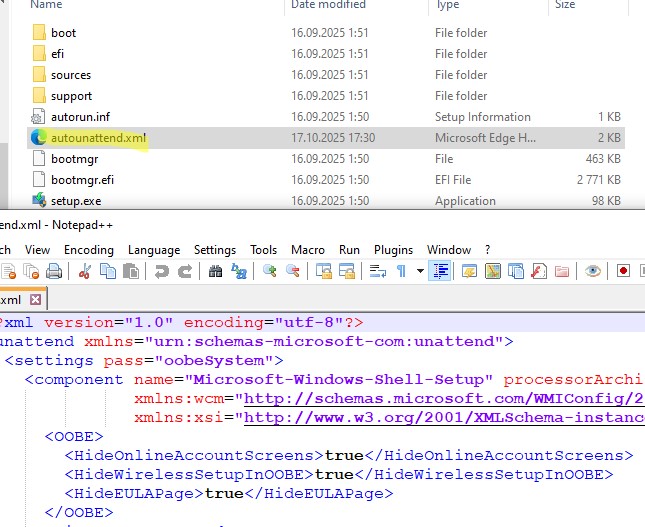This screenshot has width=645, height=527.
Task: Click the Paste clipboard icon
Action: click(131, 271)
